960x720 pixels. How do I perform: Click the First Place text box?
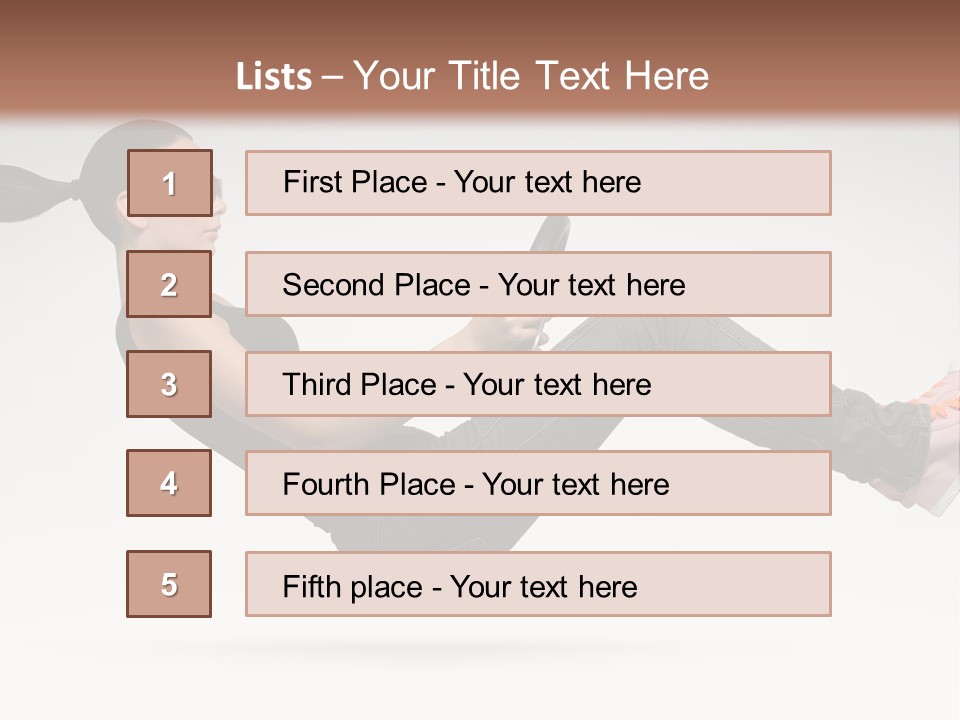(x=538, y=183)
